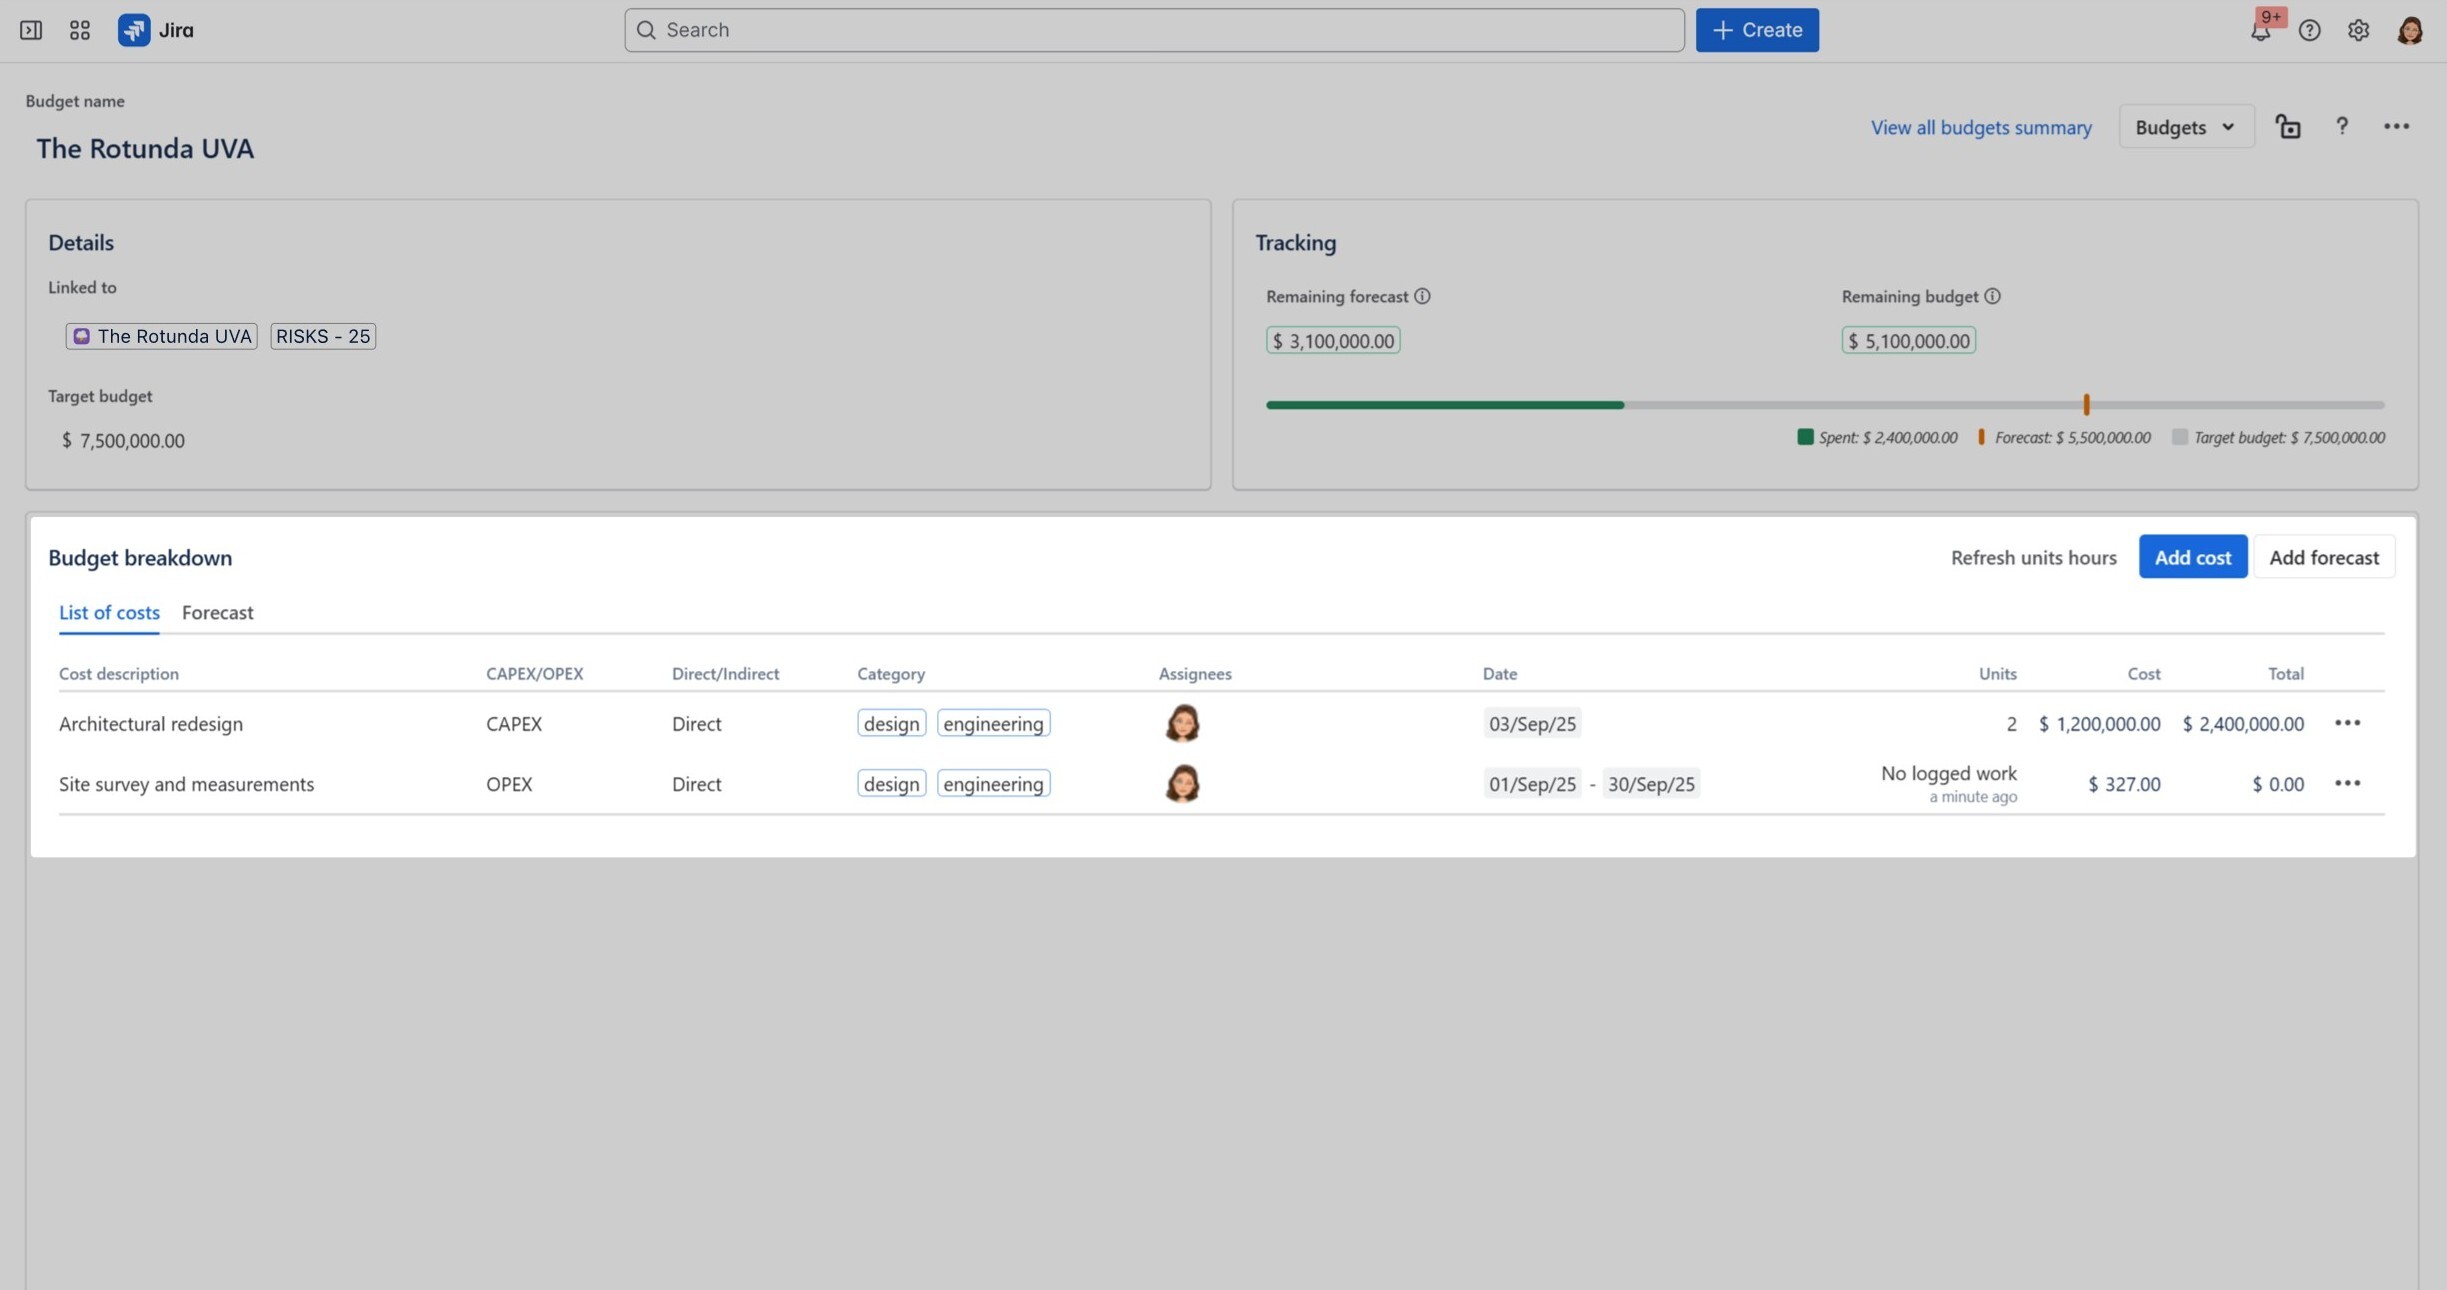This screenshot has width=2447, height=1290.
Task: Select the List of costs tab
Action: [108, 612]
